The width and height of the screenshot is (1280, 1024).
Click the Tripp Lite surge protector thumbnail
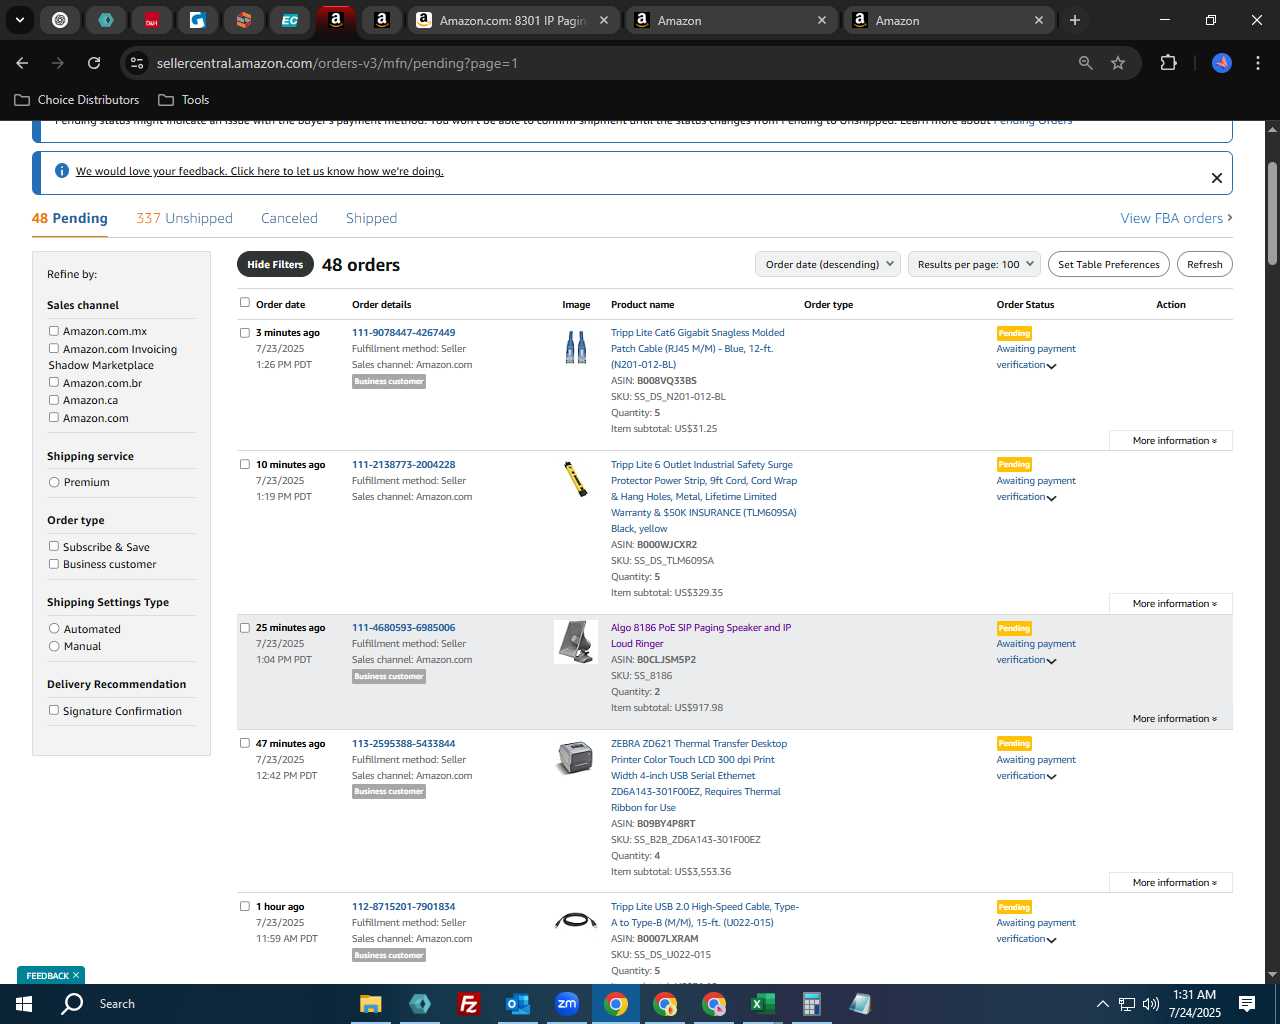576,479
